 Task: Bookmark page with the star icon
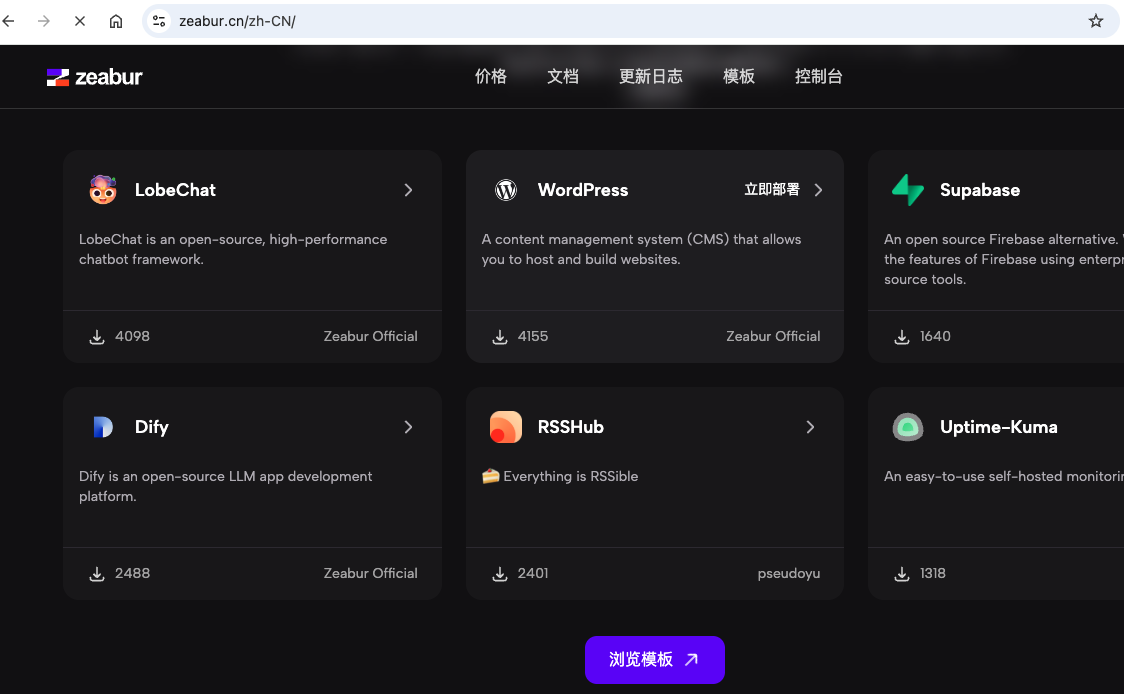(1096, 21)
